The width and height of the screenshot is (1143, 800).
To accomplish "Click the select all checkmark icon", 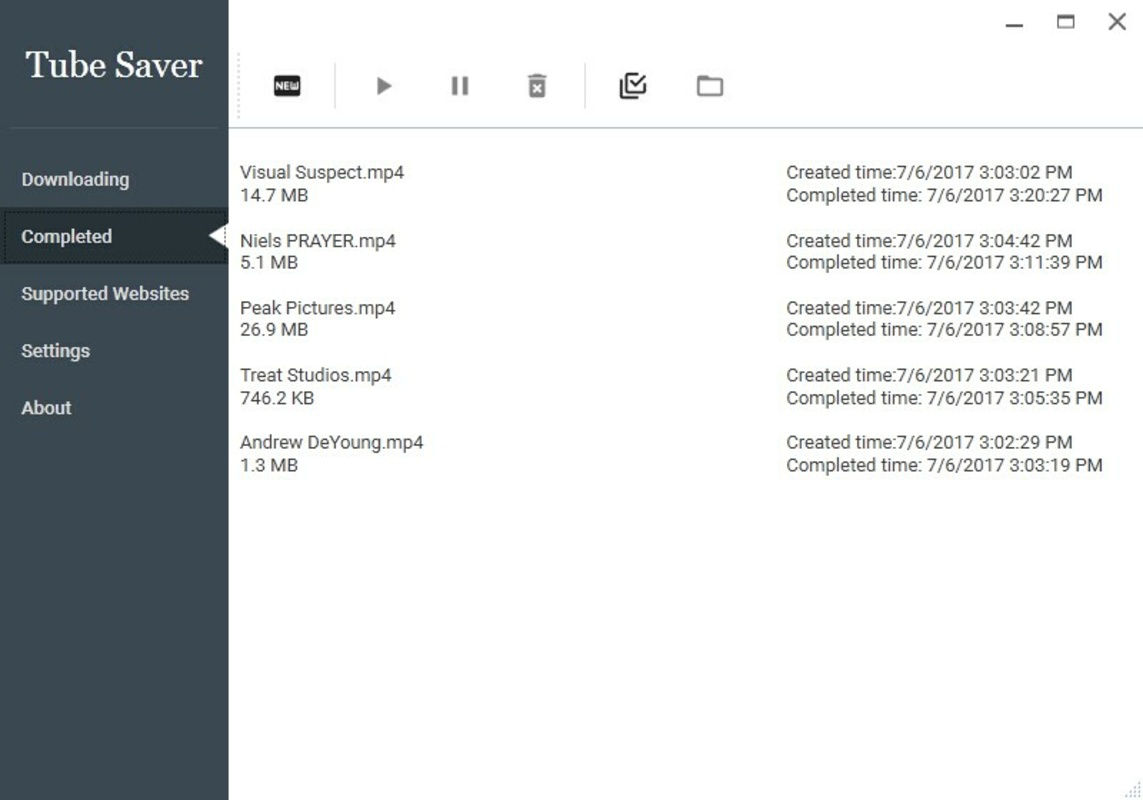I will 633,86.
